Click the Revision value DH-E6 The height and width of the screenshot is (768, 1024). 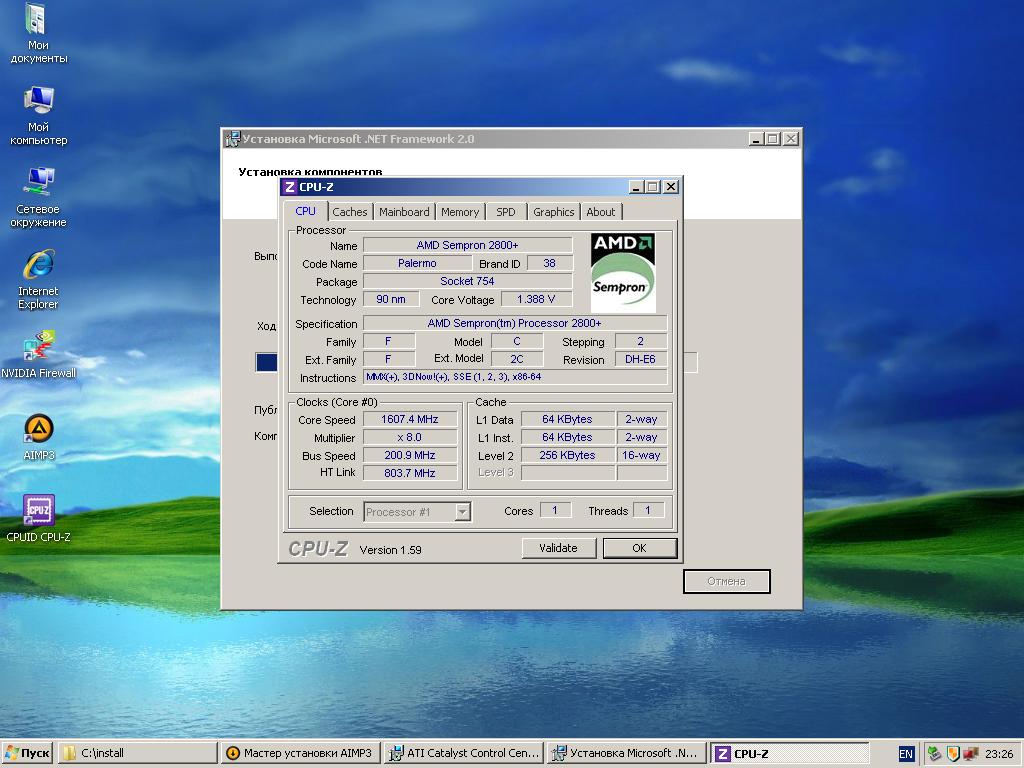(641, 359)
